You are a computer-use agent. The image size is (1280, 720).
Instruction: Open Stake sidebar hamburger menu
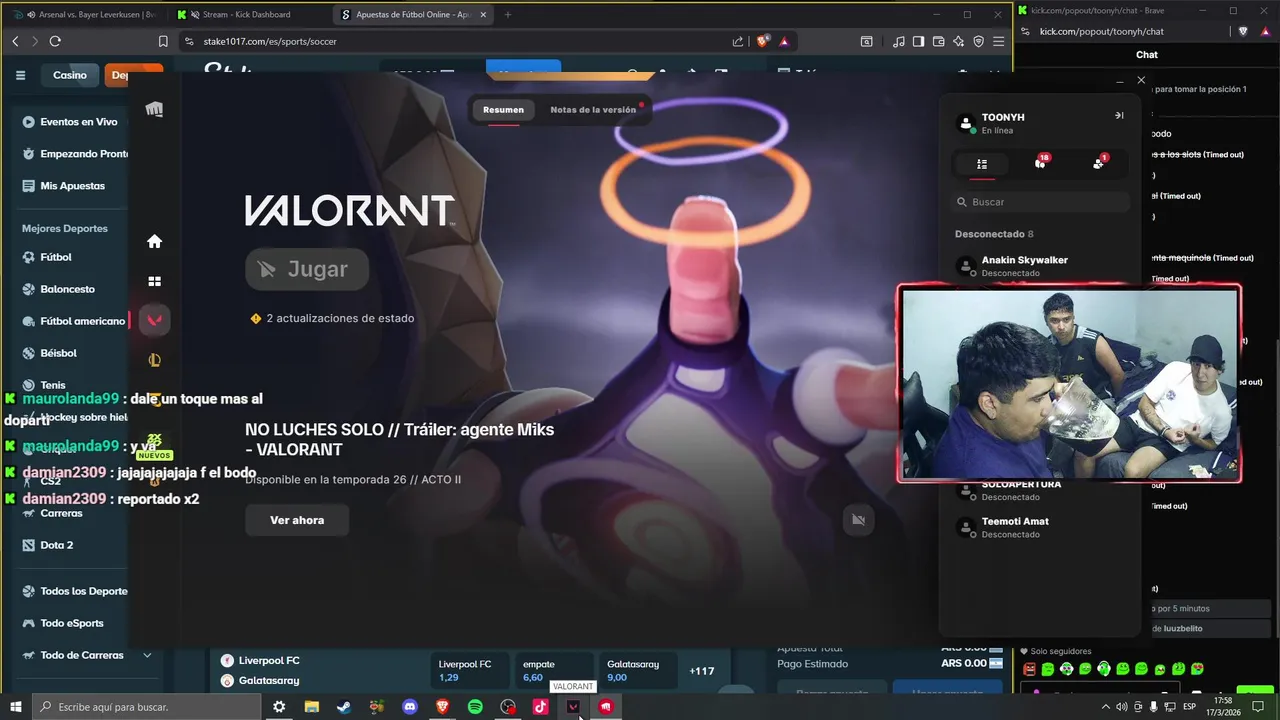(x=20, y=75)
